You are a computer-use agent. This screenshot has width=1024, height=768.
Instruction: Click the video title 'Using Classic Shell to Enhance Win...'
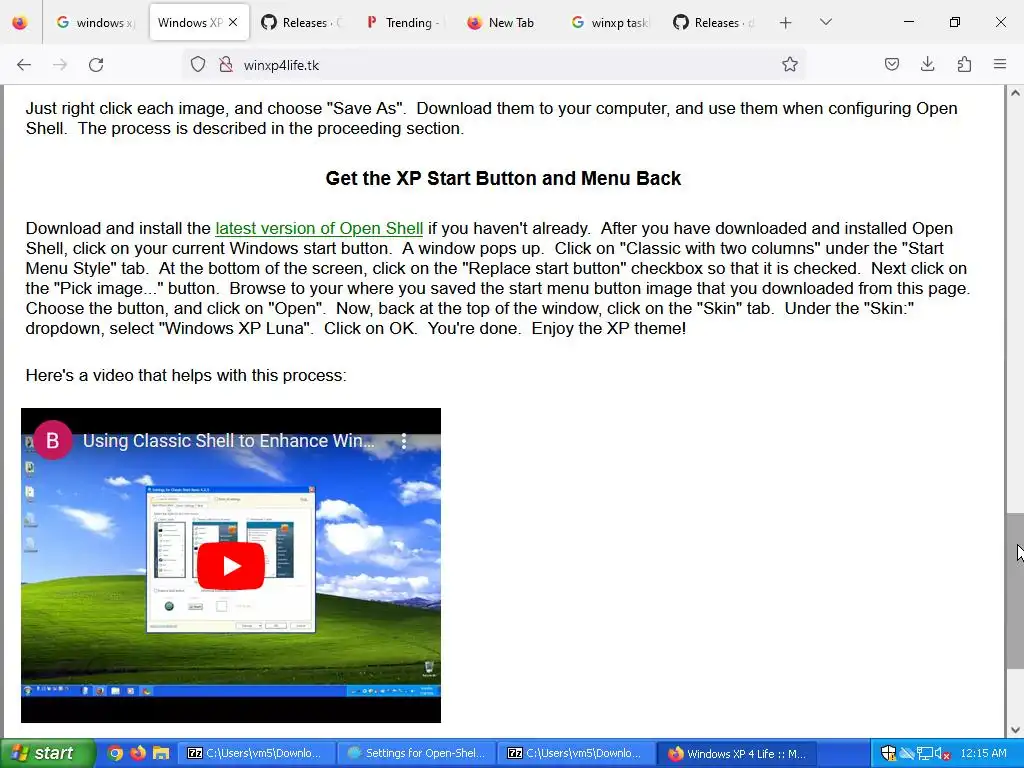[x=229, y=441]
